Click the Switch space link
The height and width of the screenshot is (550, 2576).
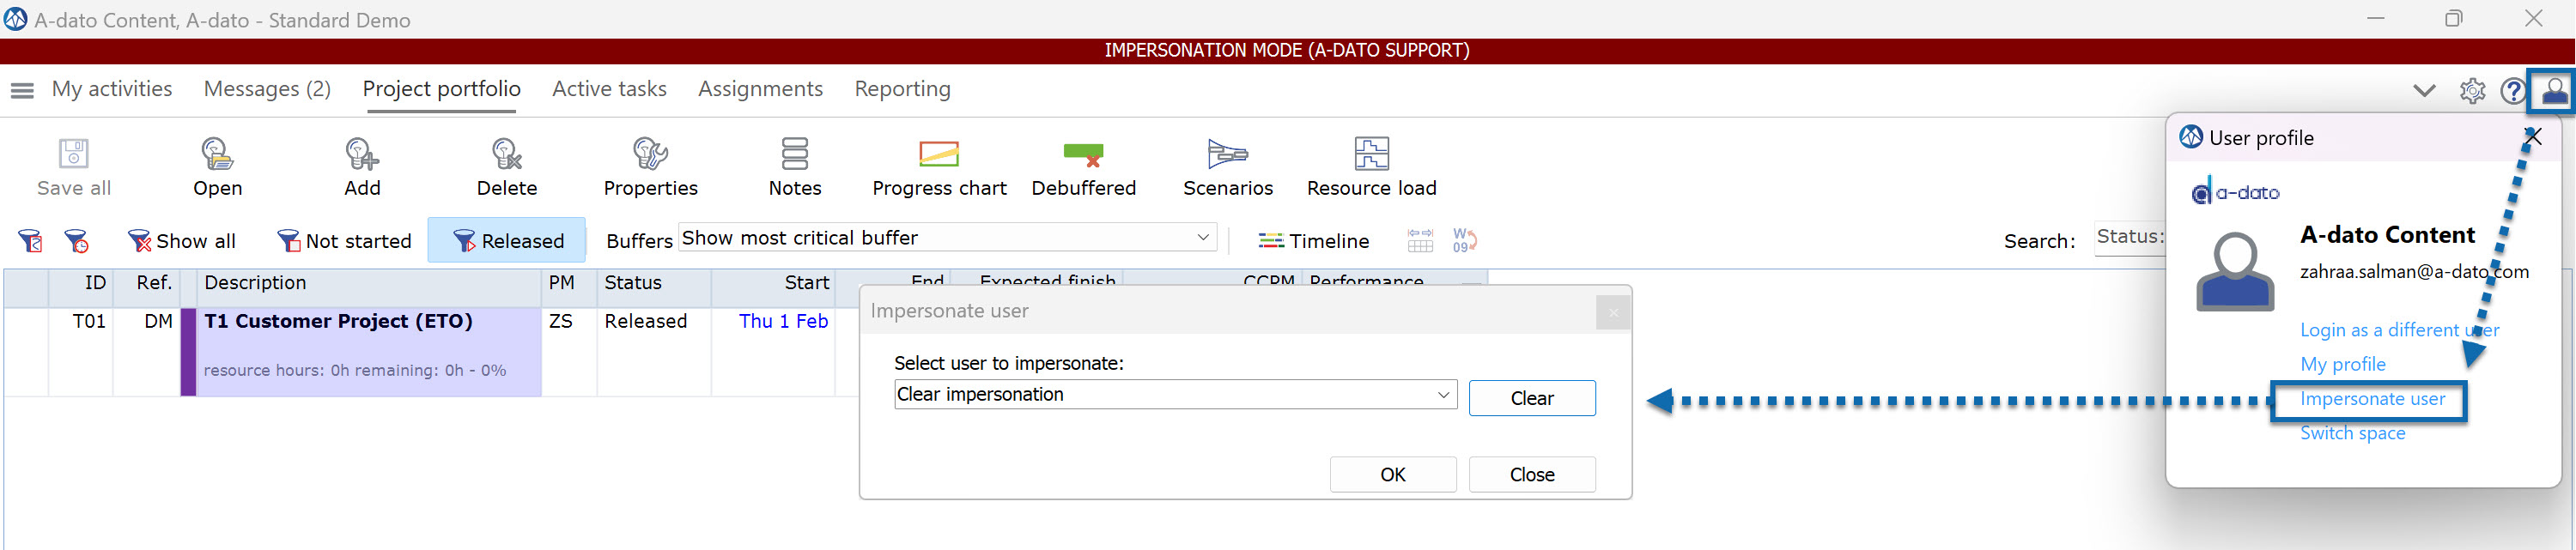pyautogui.click(x=2352, y=433)
